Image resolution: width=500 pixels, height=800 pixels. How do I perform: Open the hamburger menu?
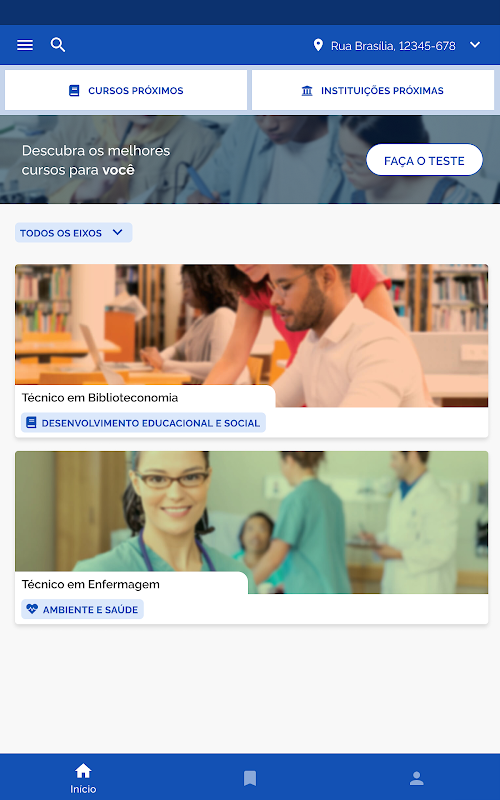(x=24, y=45)
